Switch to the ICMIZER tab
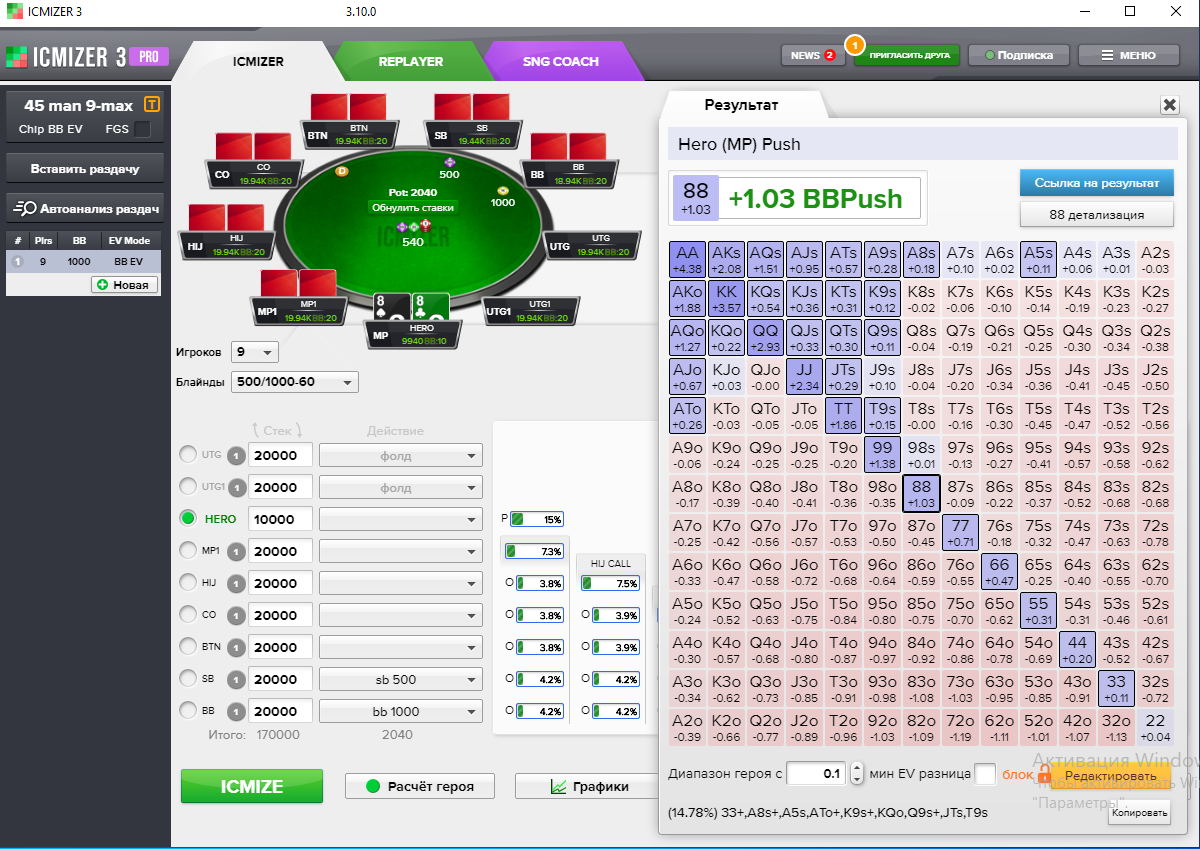The width and height of the screenshot is (1200, 849). click(x=258, y=61)
